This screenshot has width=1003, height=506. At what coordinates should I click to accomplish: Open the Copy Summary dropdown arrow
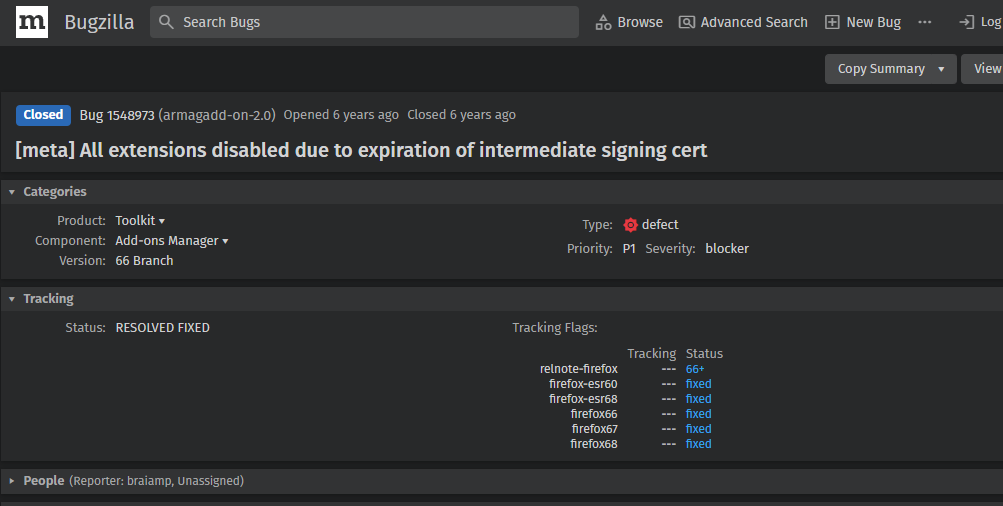[941, 69]
